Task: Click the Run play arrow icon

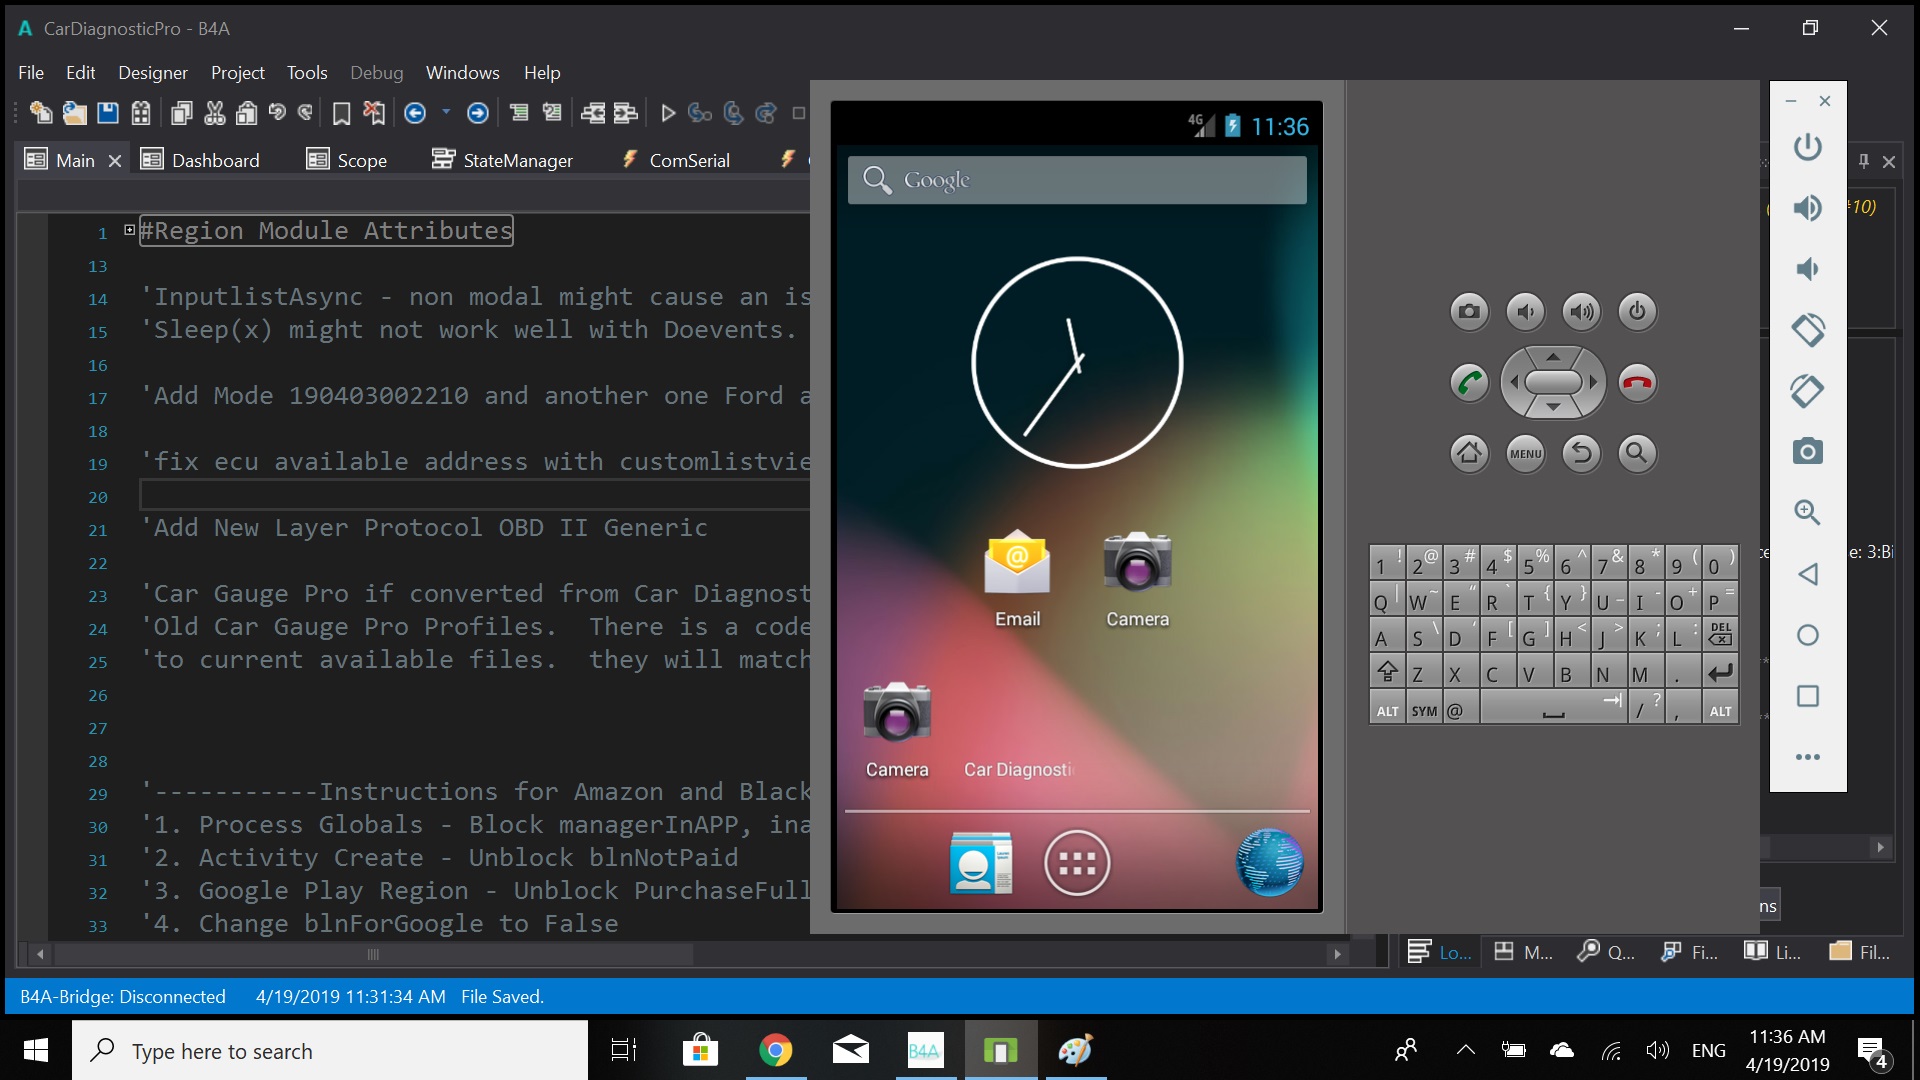Action: pyautogui.click(x=668, y=113)
